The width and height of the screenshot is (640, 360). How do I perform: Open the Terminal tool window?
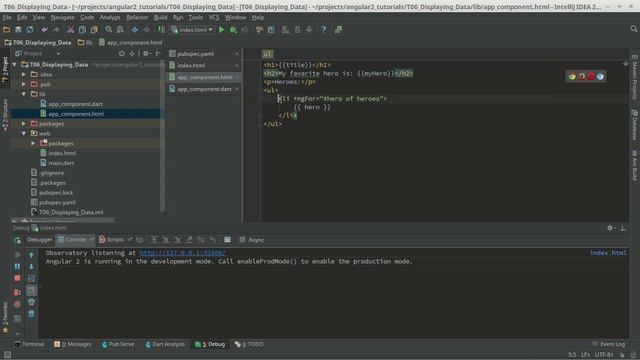tap(29, 344)
